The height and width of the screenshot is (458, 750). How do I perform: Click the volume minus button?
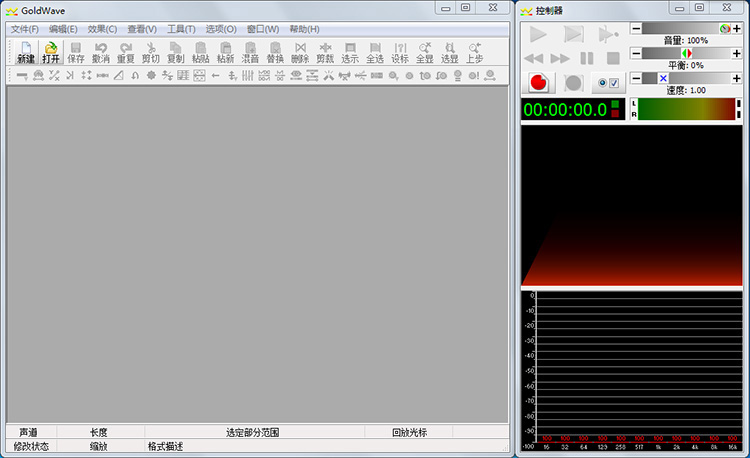[x=636, y=29]
